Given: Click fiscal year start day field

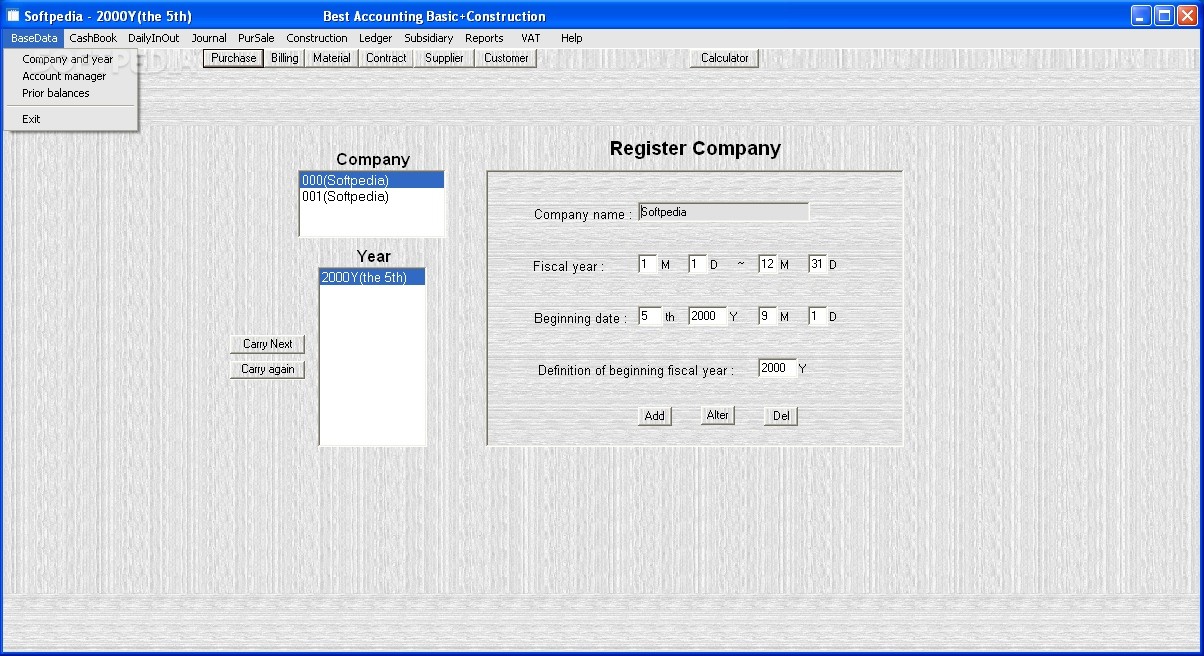Looking at the screenshot, I should click(697, 264).
